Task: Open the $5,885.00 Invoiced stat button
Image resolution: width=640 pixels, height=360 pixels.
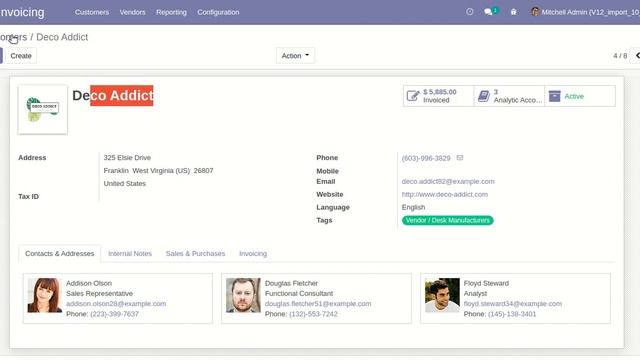Action: click(438, 96)
